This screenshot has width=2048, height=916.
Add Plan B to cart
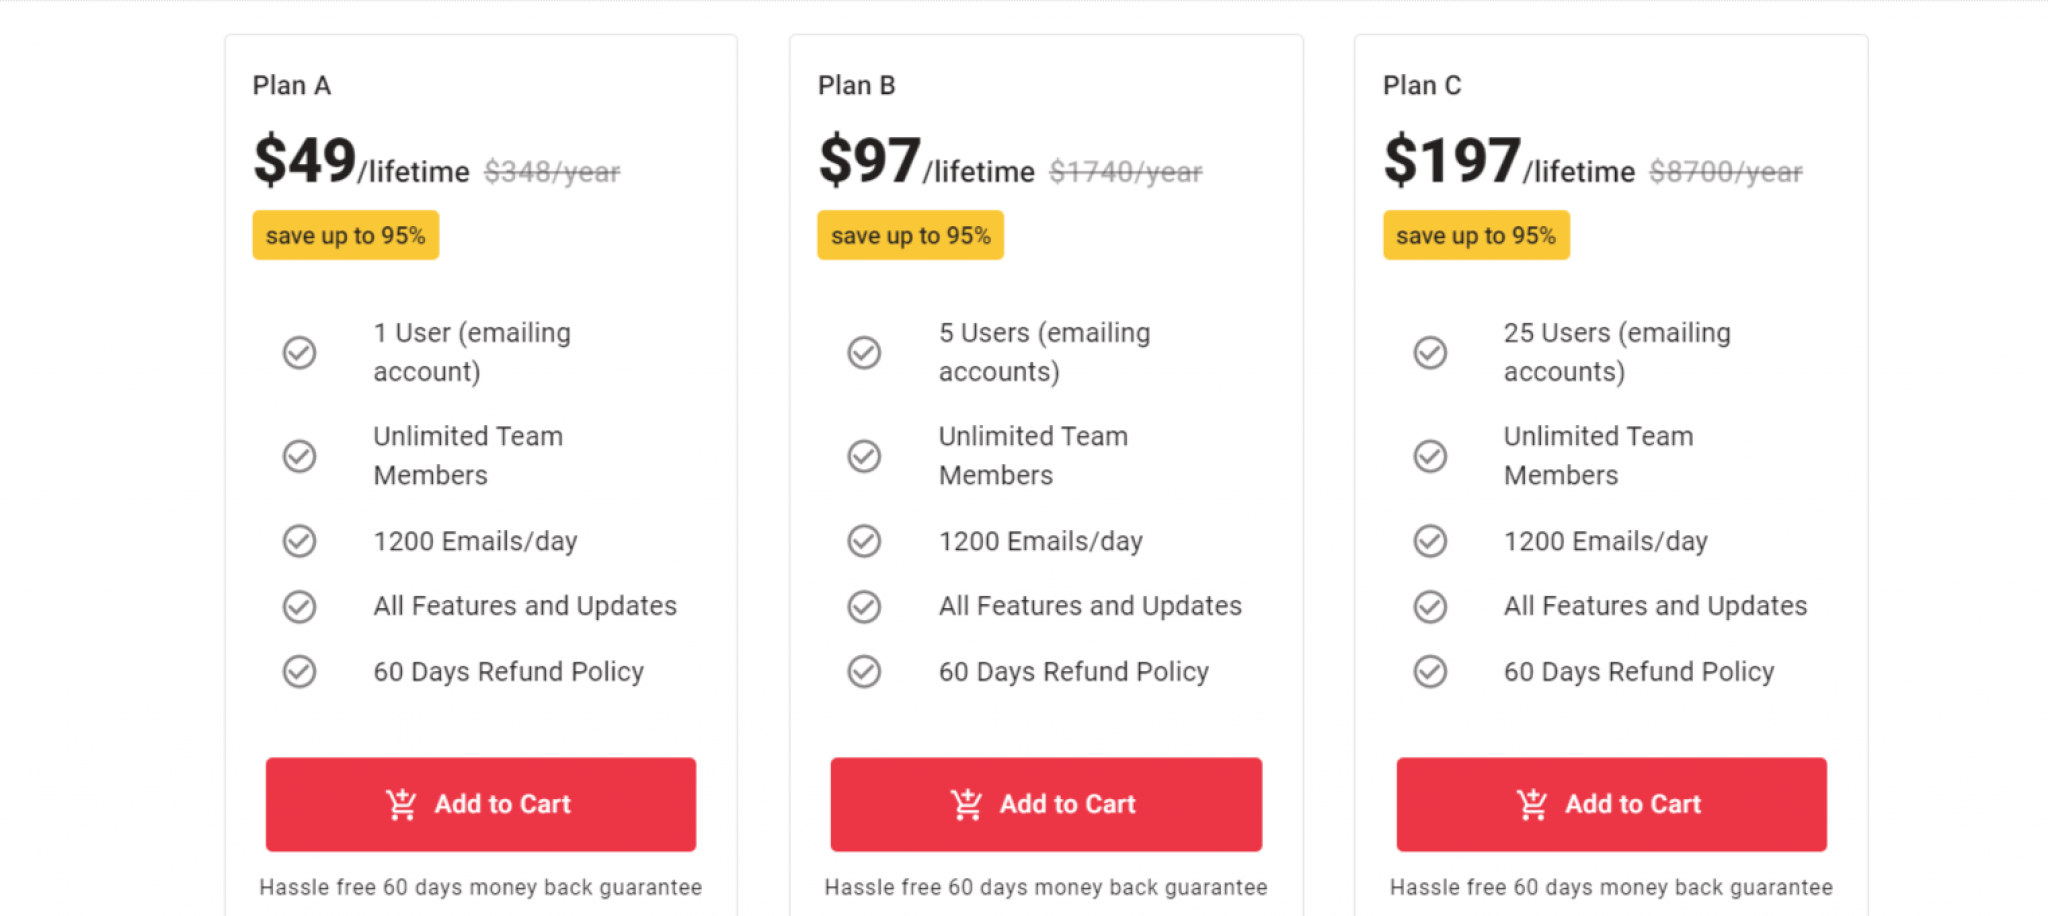(1046, 804)
